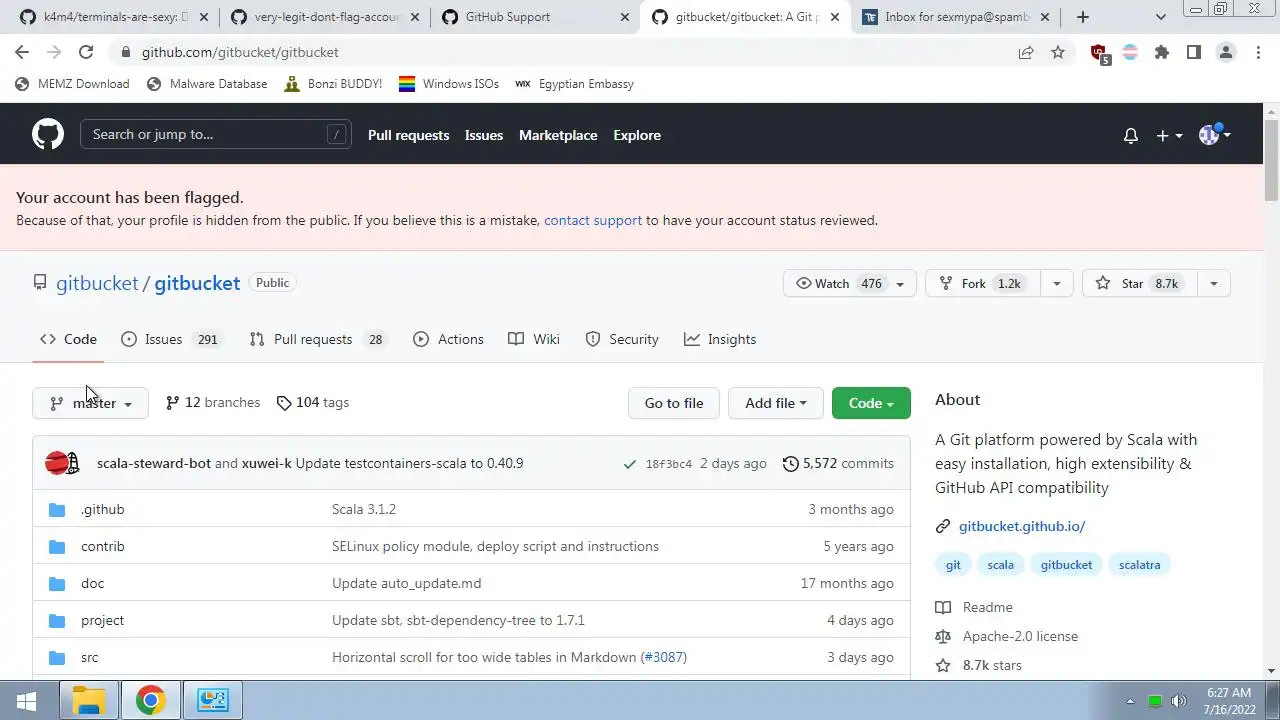Viewport: 1280px width, 720px height.
Task: Focus the Search or jump to field
Action: point(216,134)
